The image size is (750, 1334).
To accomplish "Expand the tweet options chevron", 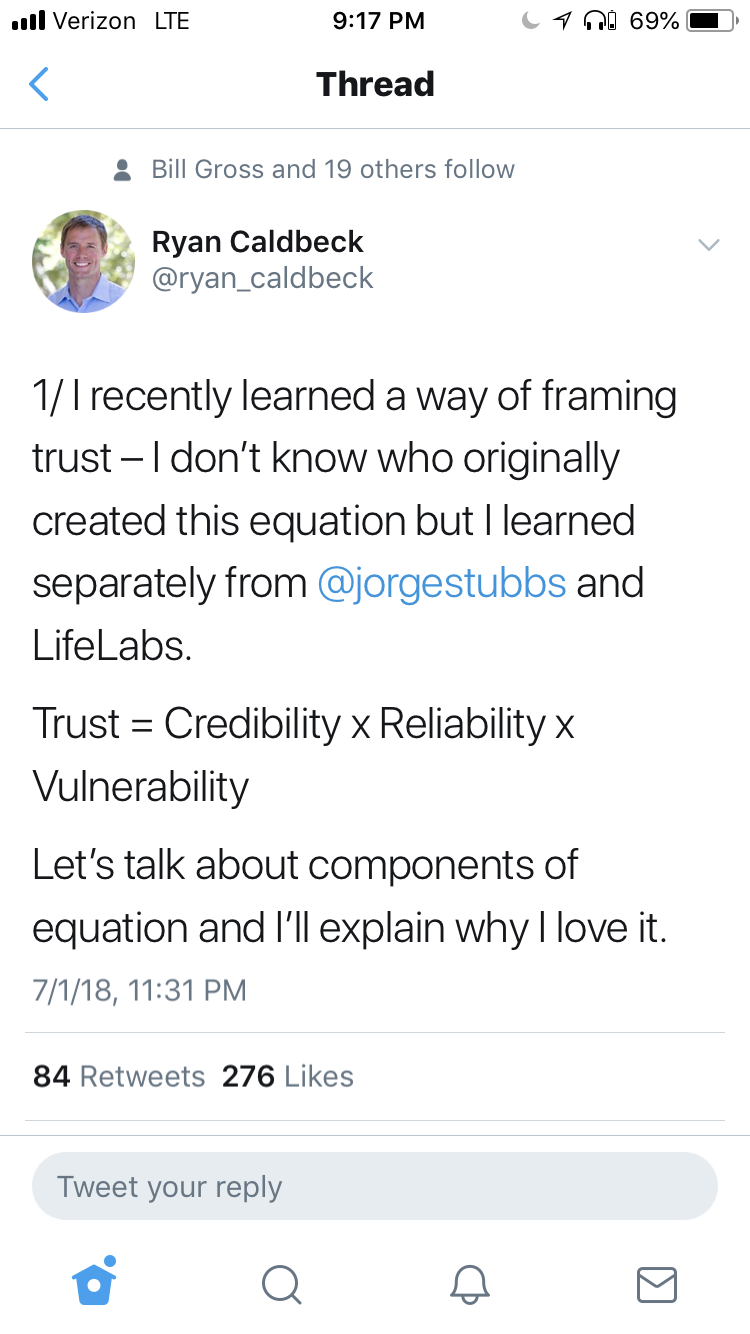I will [708, 245].
